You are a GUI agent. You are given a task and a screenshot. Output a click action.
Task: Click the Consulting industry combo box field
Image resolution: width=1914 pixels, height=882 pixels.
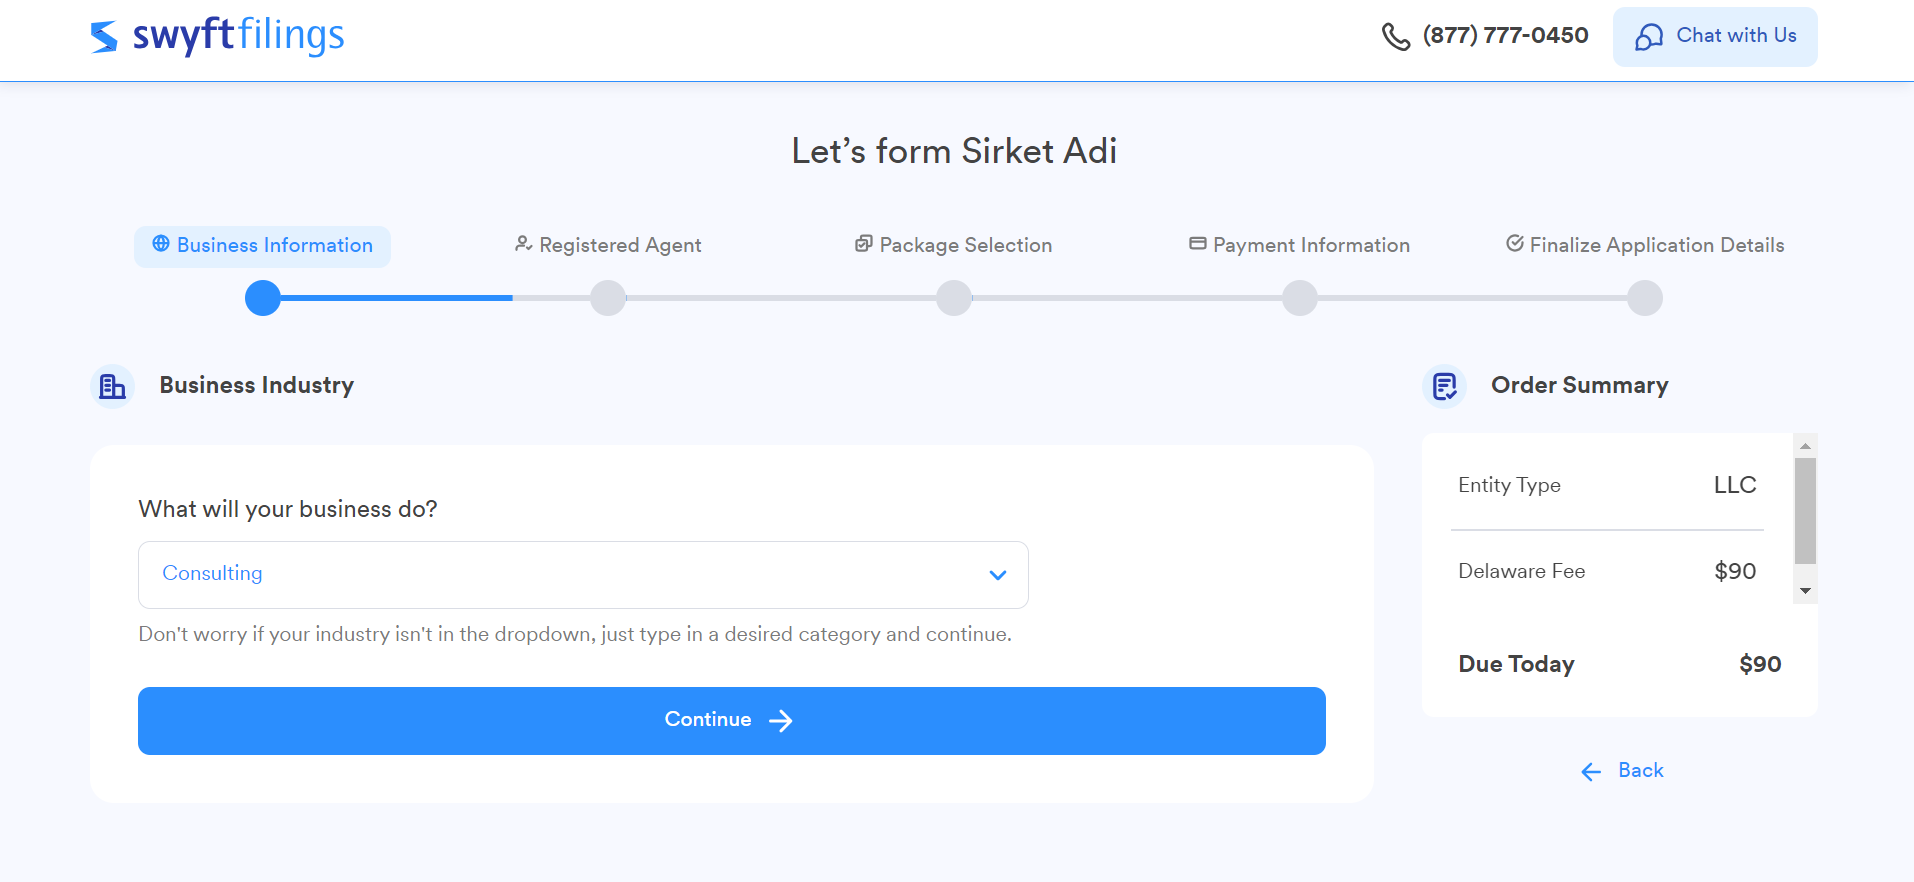[583, 575]
